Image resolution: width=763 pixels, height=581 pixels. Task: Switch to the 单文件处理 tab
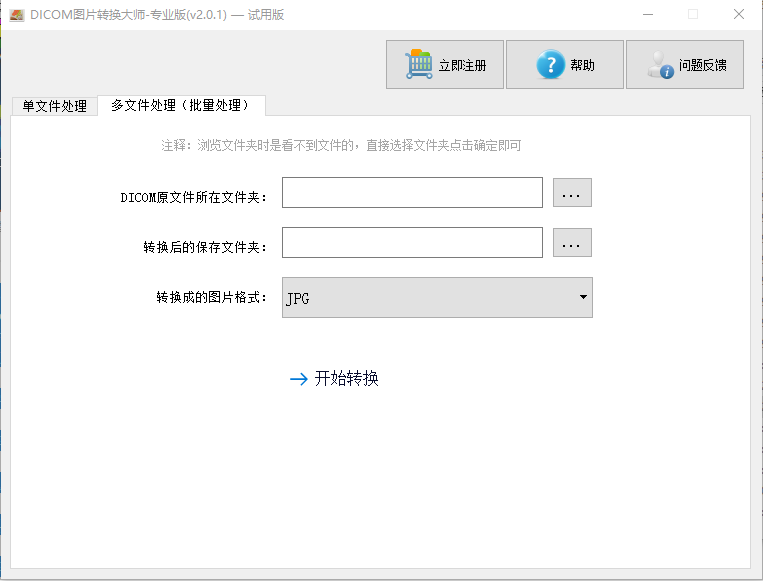click(x=54, y=106)
